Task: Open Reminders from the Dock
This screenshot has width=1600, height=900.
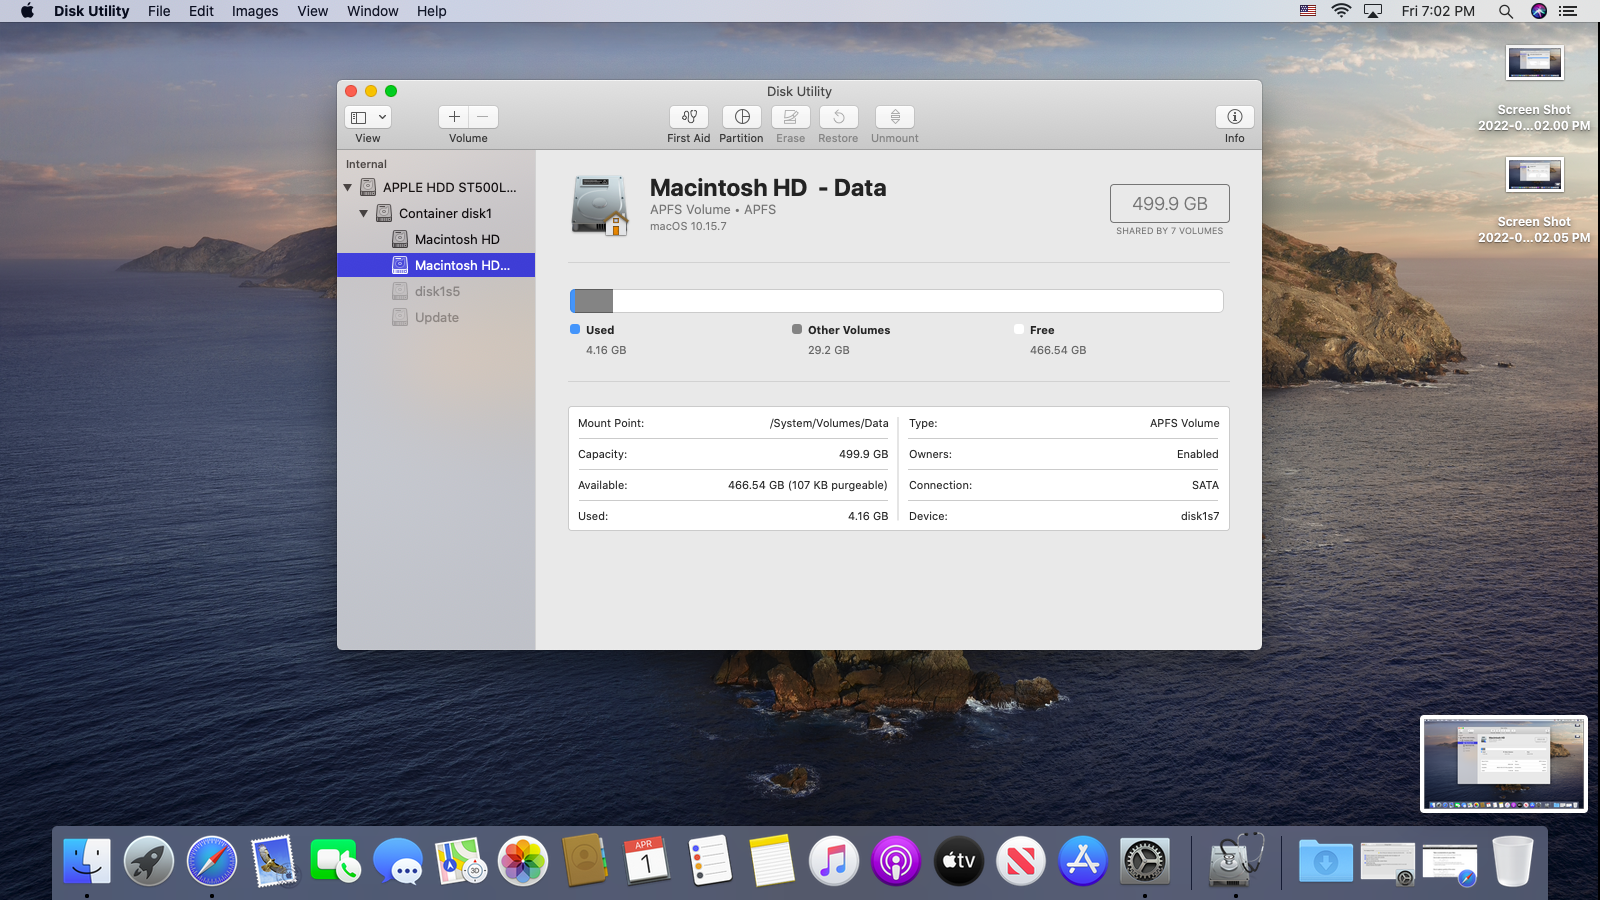Action: 710,861
